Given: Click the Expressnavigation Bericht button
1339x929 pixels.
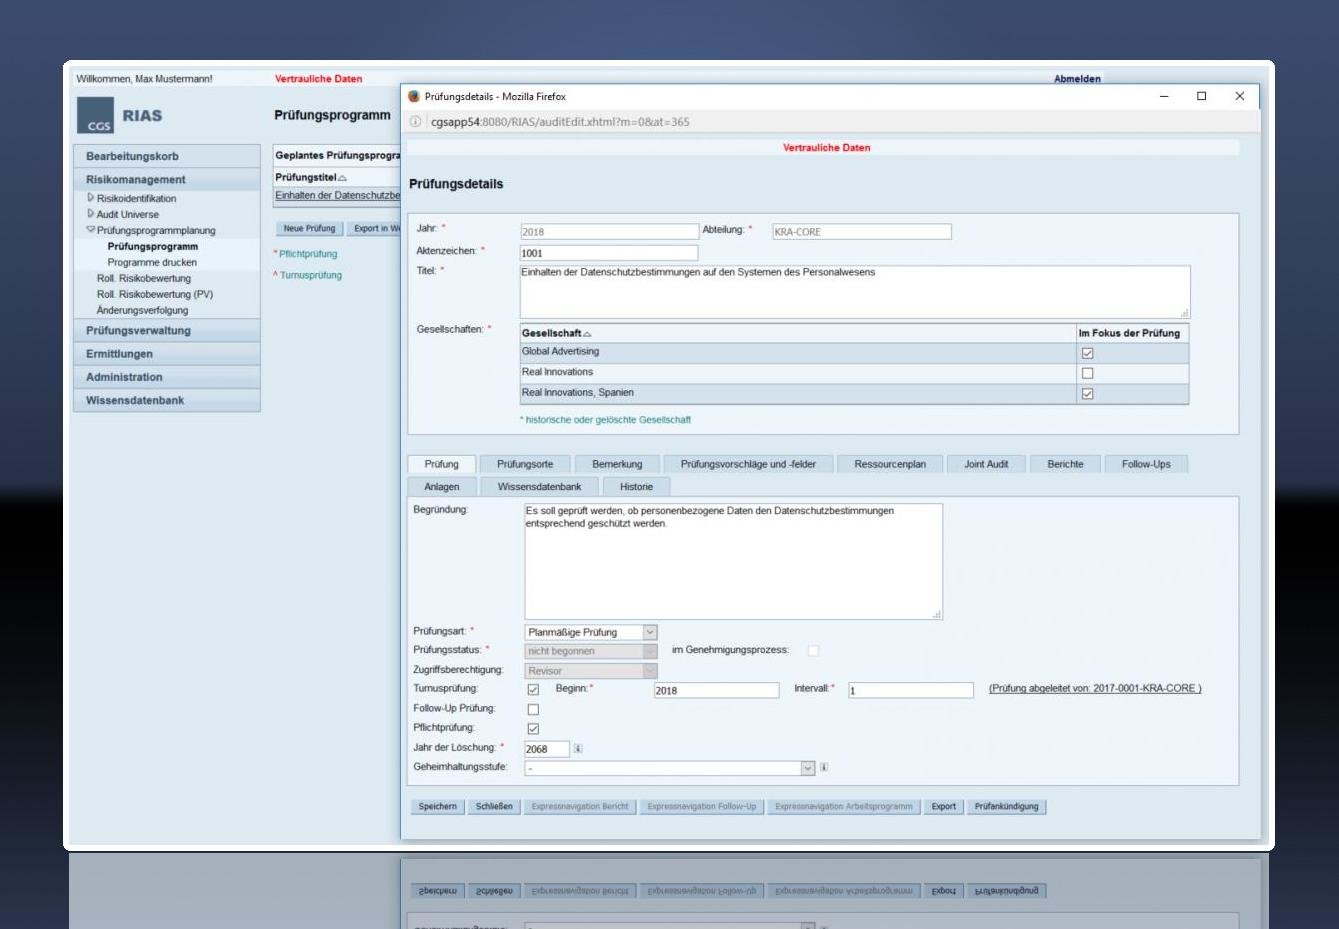Looking at the screenshot, I should coord(580,807).
